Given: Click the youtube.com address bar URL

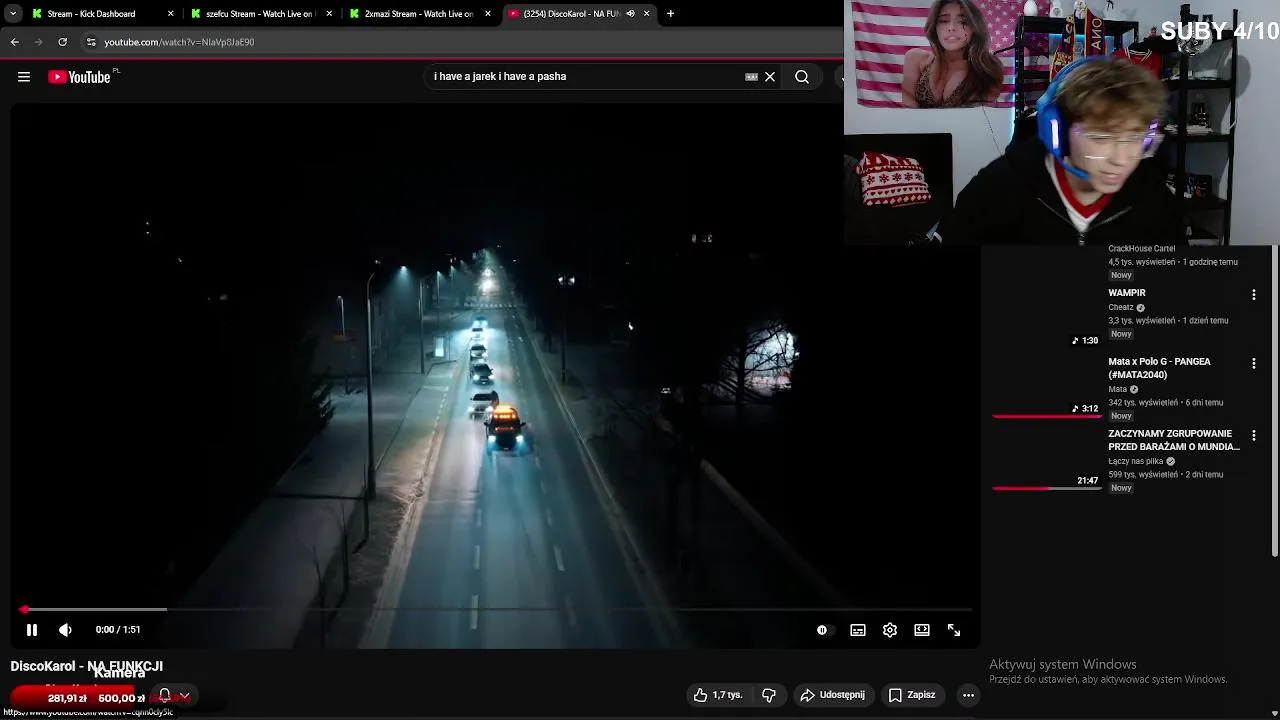Looking at the screenshot, I should [x=179, y=42].
